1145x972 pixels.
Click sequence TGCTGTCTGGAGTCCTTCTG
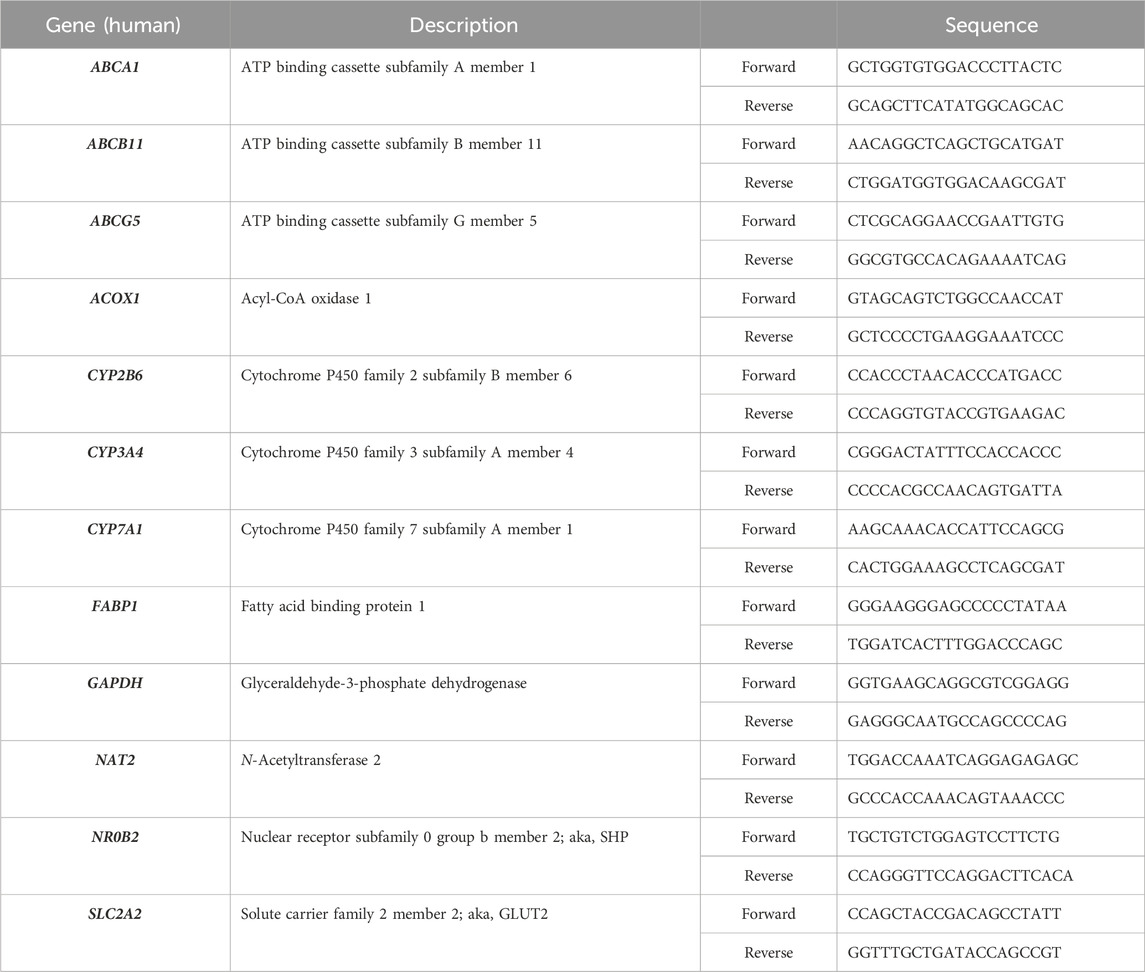tap(953, 837)
